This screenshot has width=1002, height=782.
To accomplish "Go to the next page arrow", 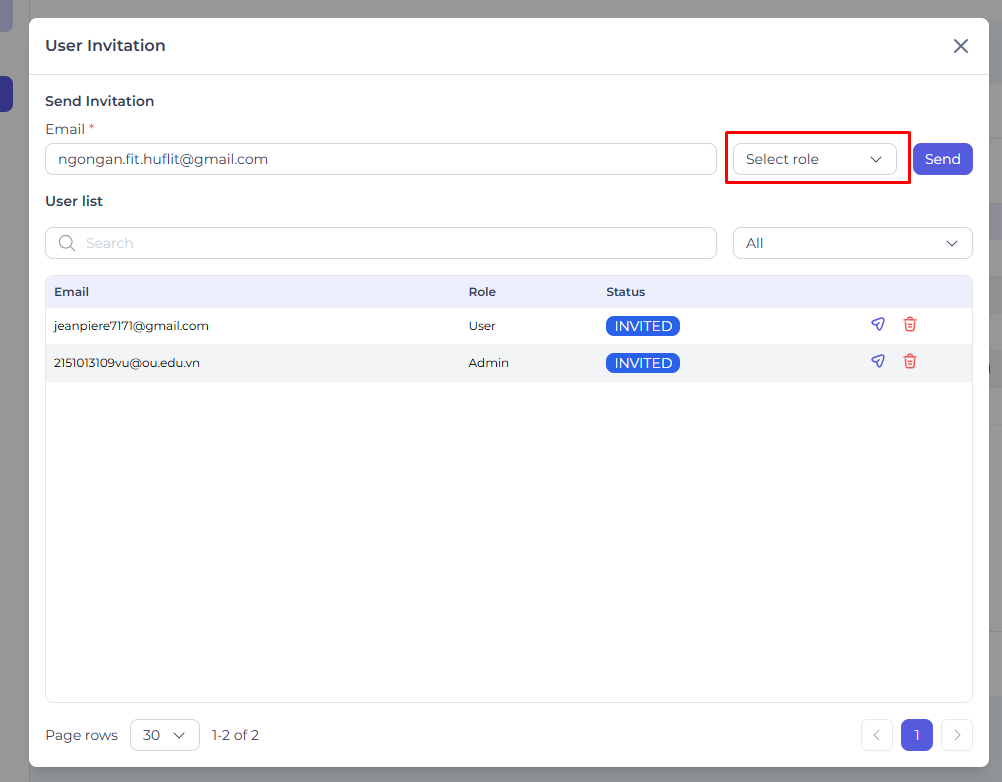I will 957,735.
